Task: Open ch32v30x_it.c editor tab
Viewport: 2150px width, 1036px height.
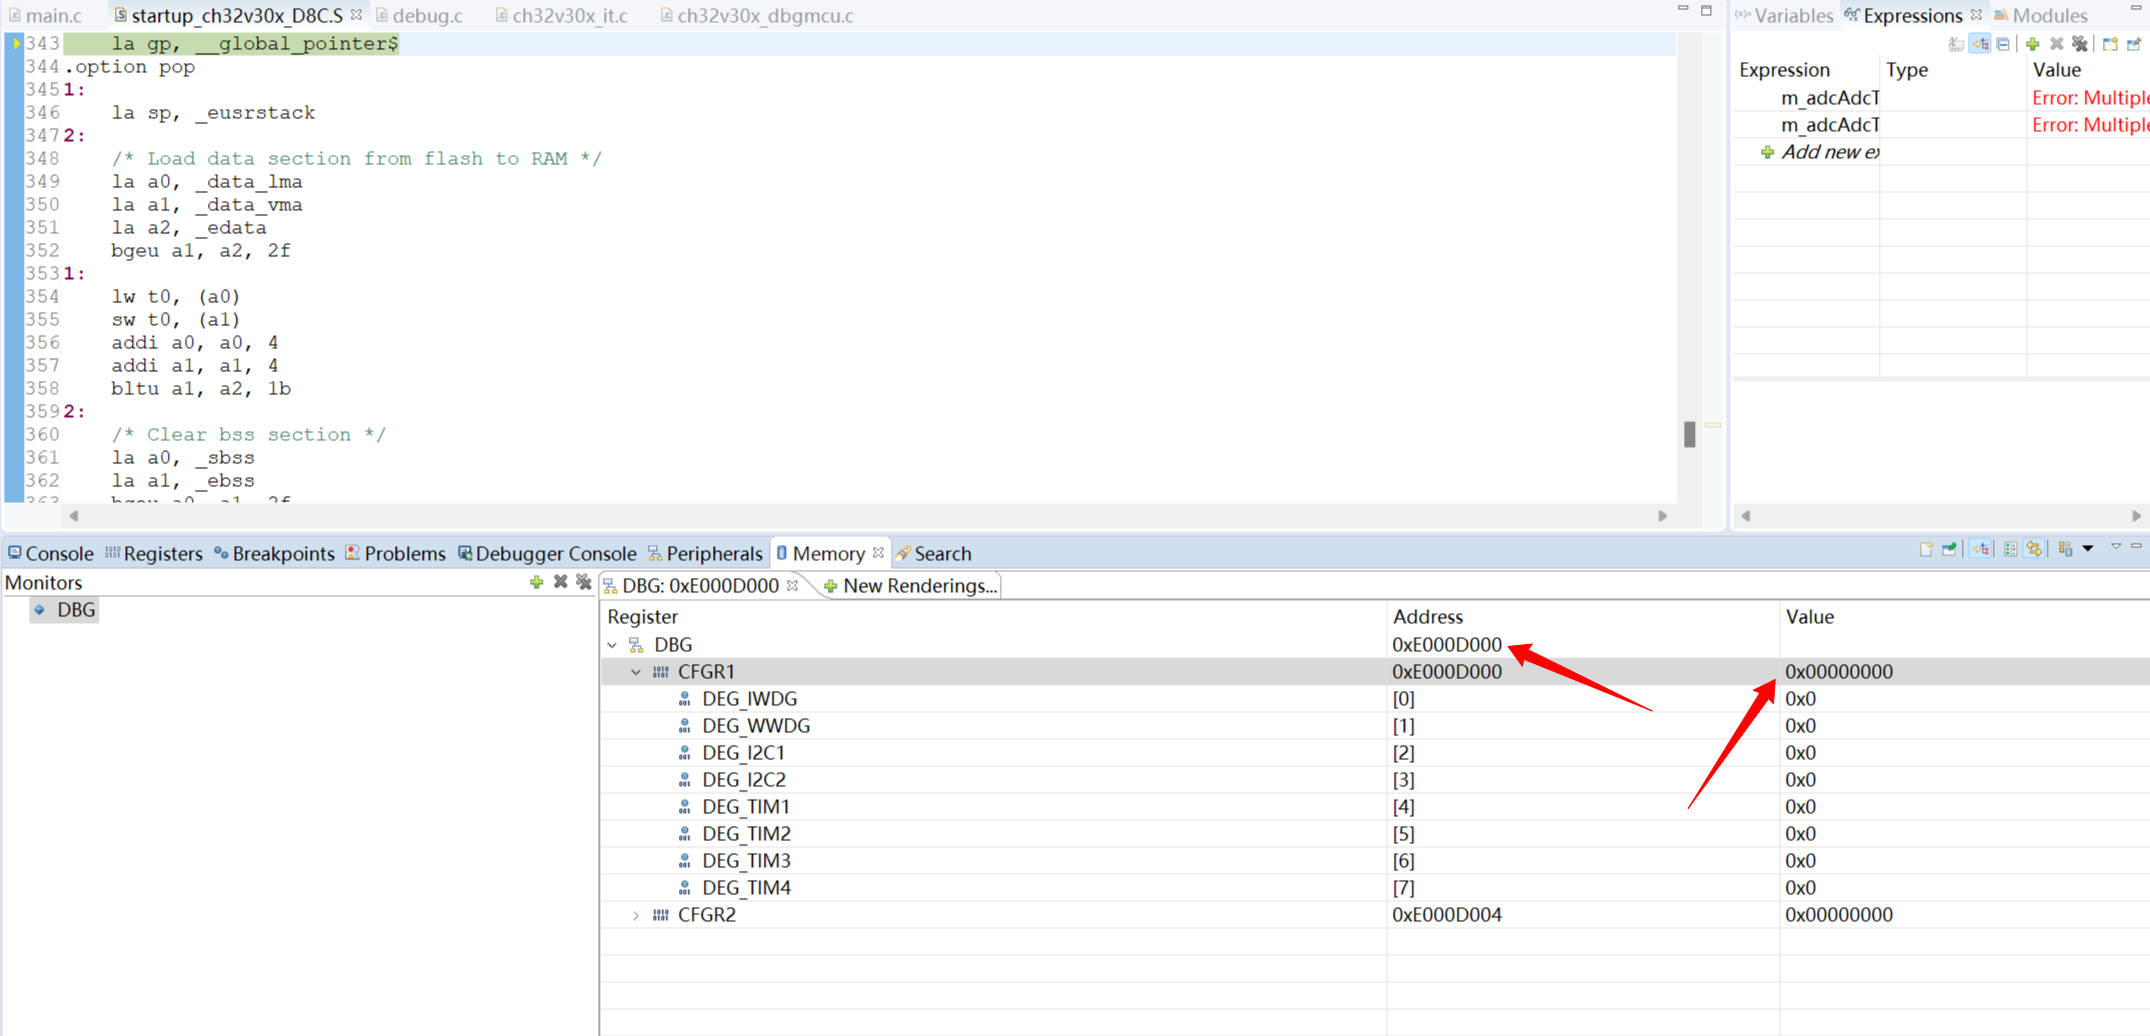Action: coord(561,15)
